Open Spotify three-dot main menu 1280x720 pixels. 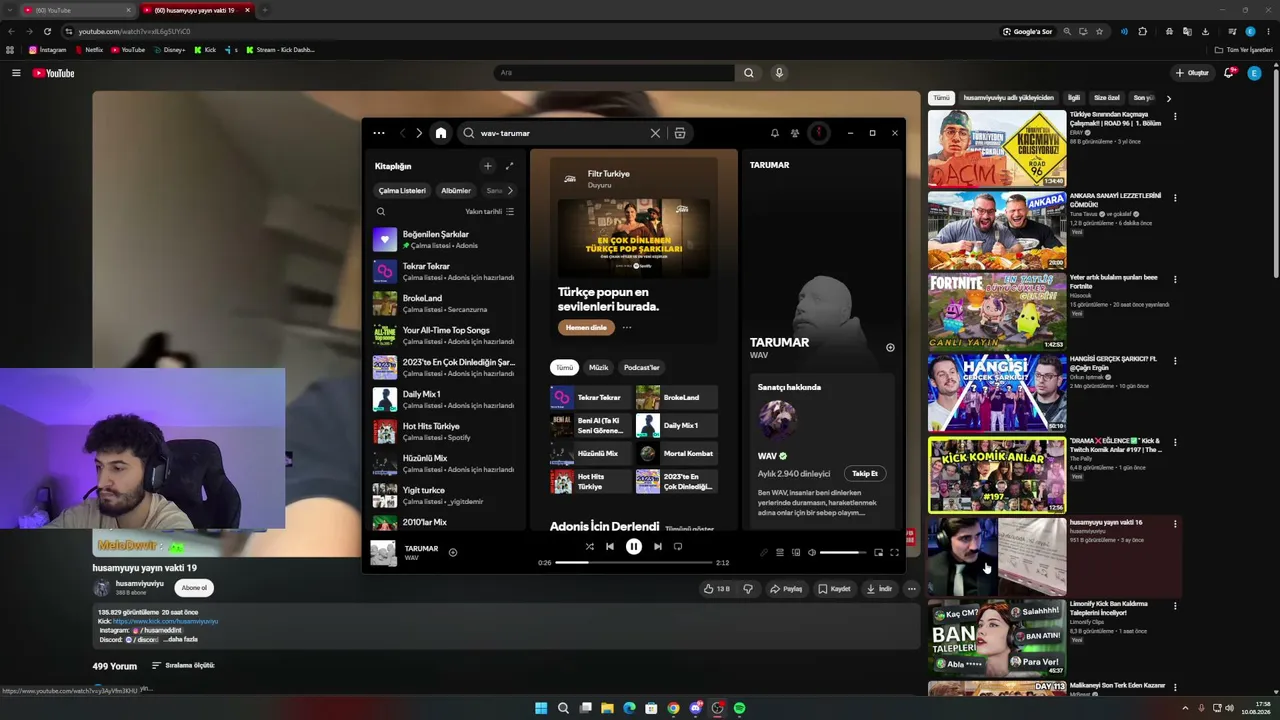click(379, 133)
